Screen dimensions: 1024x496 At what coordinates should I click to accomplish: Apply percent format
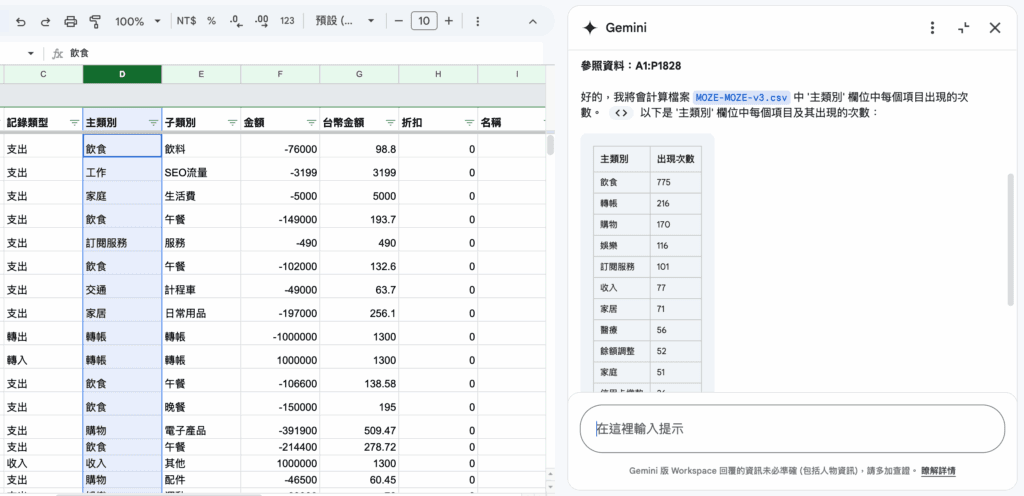tap(212, 21)
